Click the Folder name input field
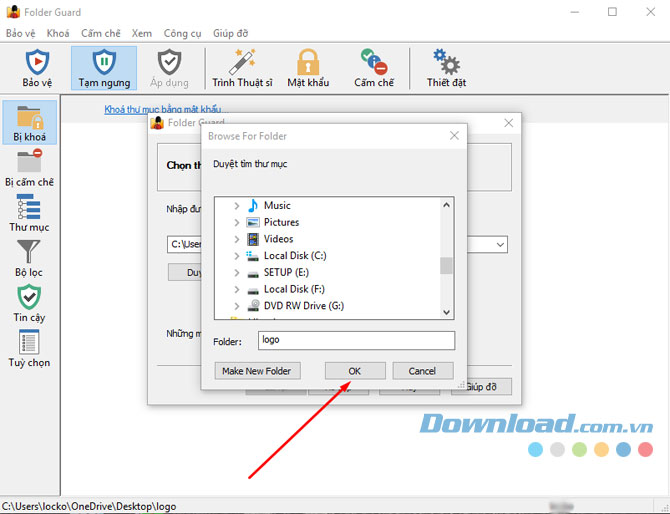This screenshot has width=670, height=514. (x=356, y=341)
